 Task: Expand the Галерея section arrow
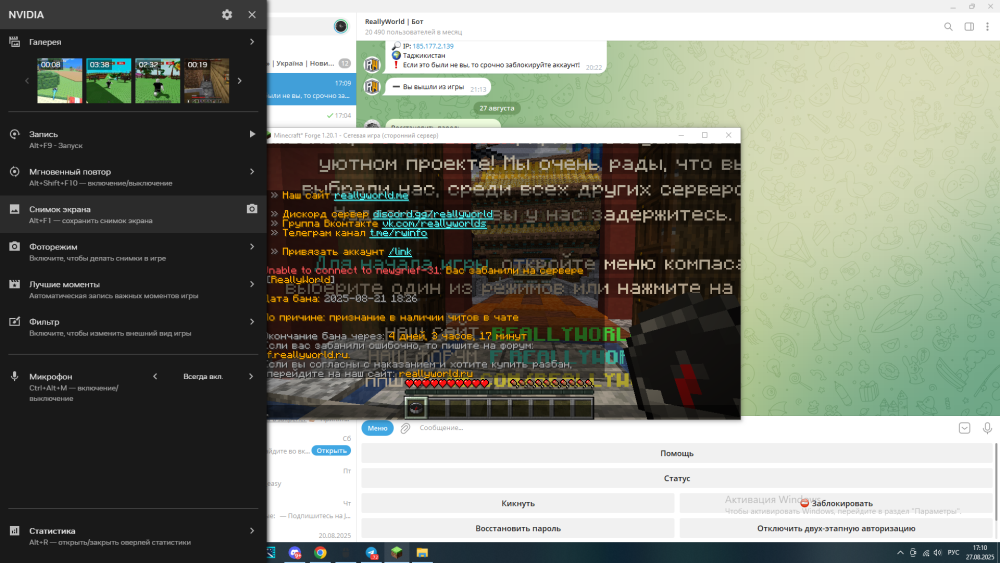252,41
